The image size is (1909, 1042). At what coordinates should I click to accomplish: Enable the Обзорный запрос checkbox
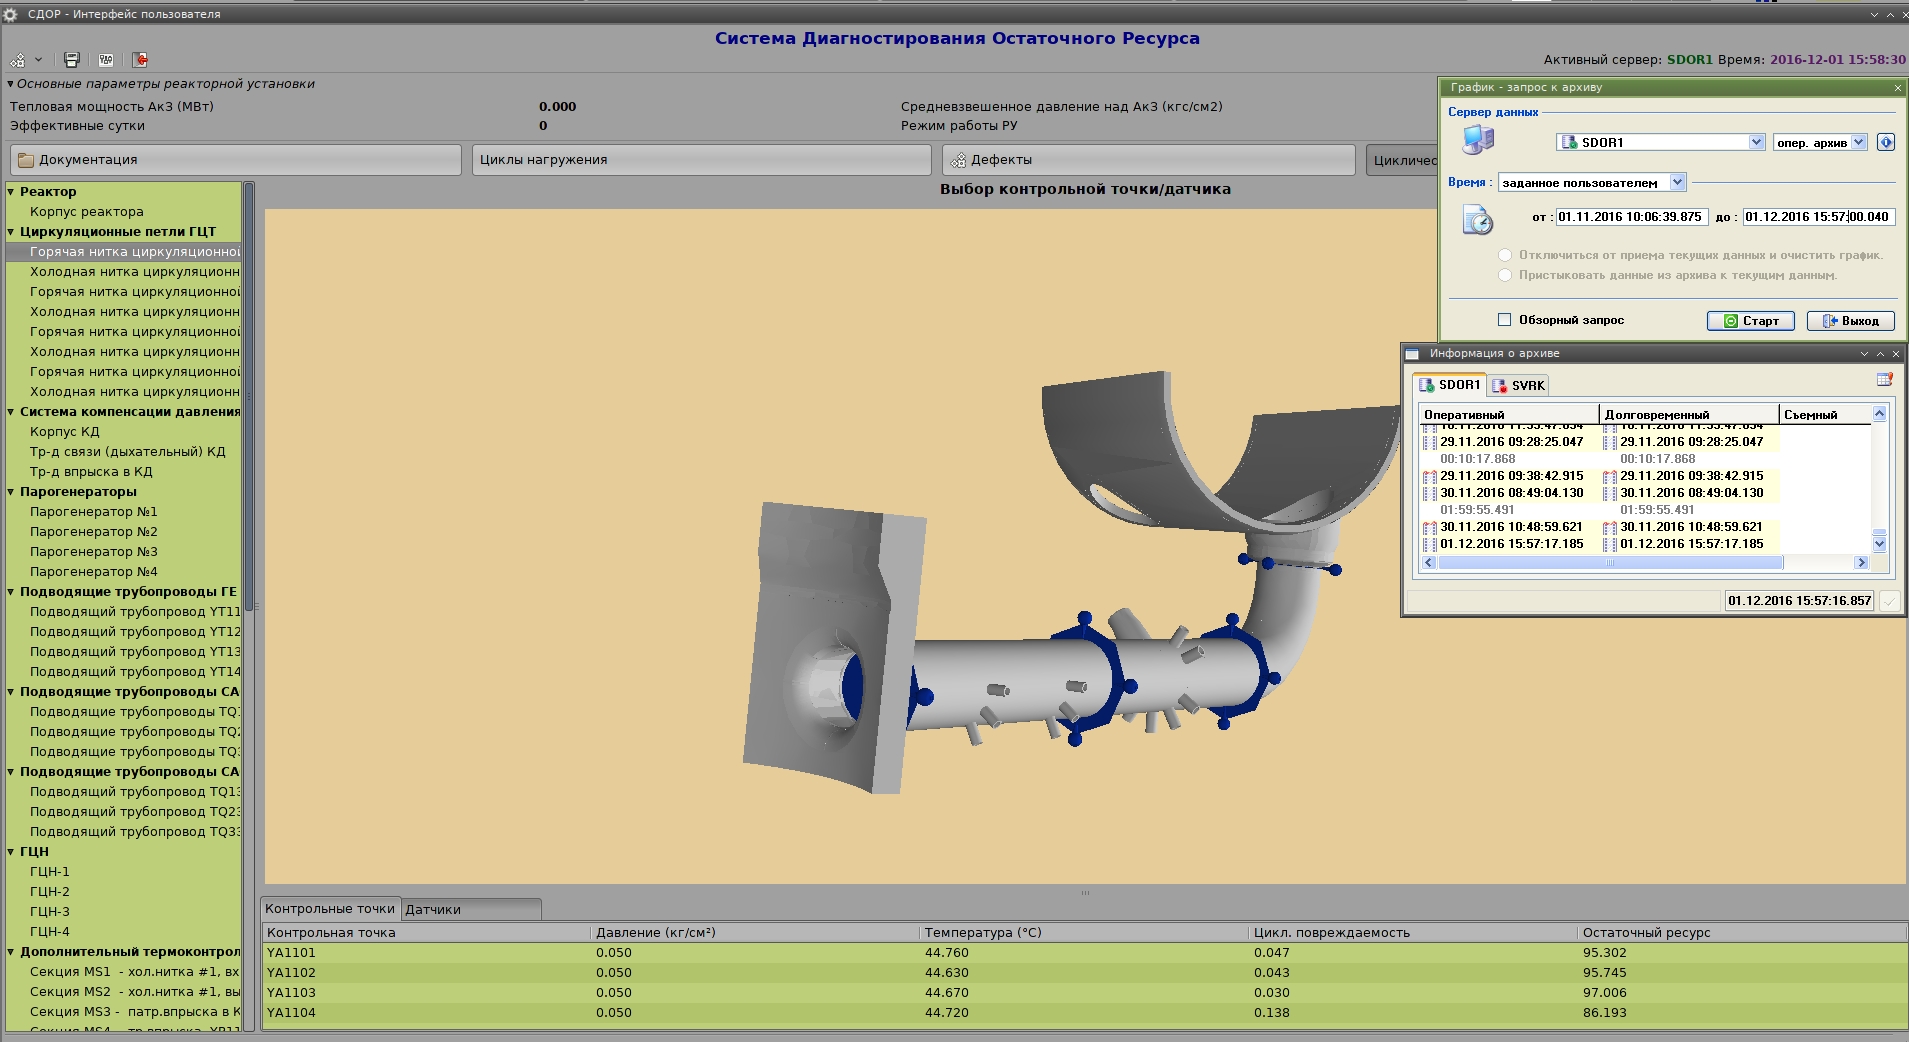1504,320
